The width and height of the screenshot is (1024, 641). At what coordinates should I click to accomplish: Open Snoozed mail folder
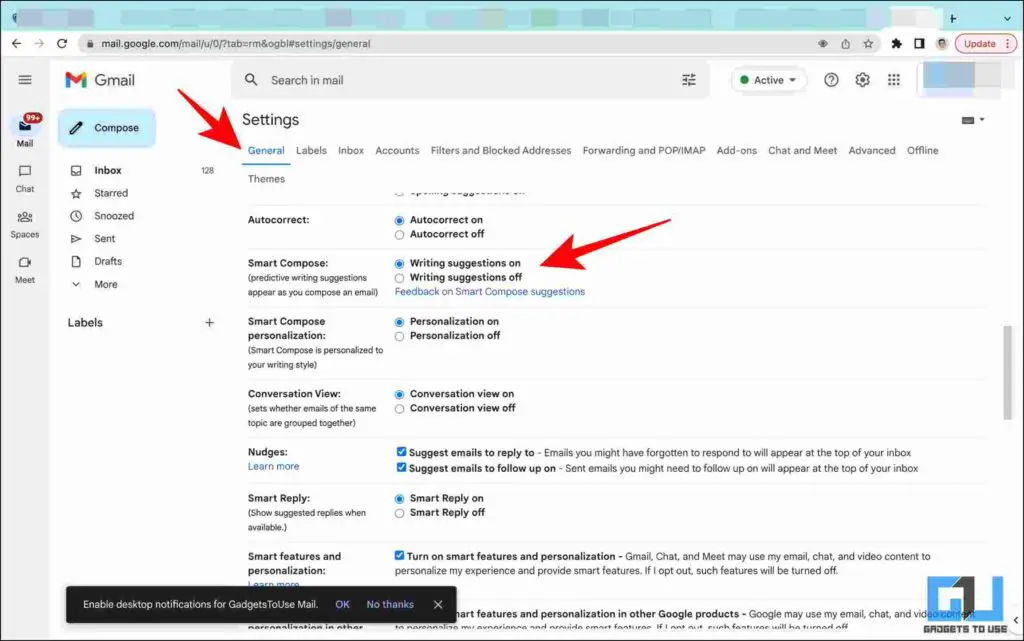point(114,216)
